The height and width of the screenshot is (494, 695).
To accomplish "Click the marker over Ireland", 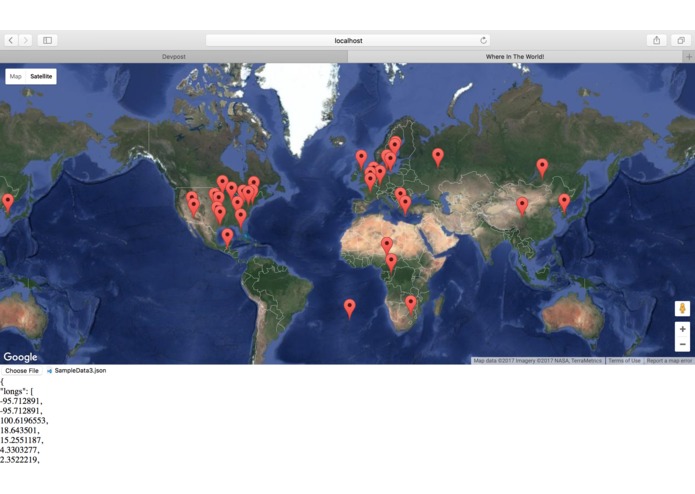I will click(362, 159).
